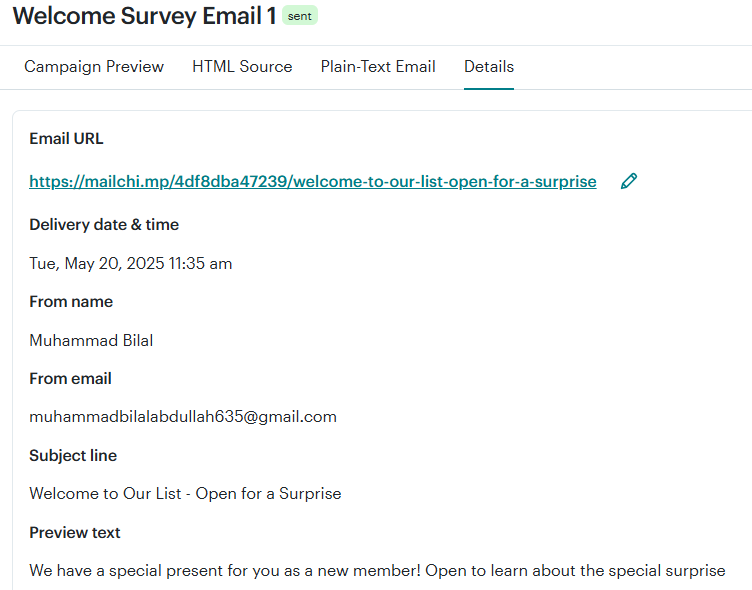The image size is (752, 590).
Task: Click the Delivery date & time heading
Action: [x=104, y=224]
